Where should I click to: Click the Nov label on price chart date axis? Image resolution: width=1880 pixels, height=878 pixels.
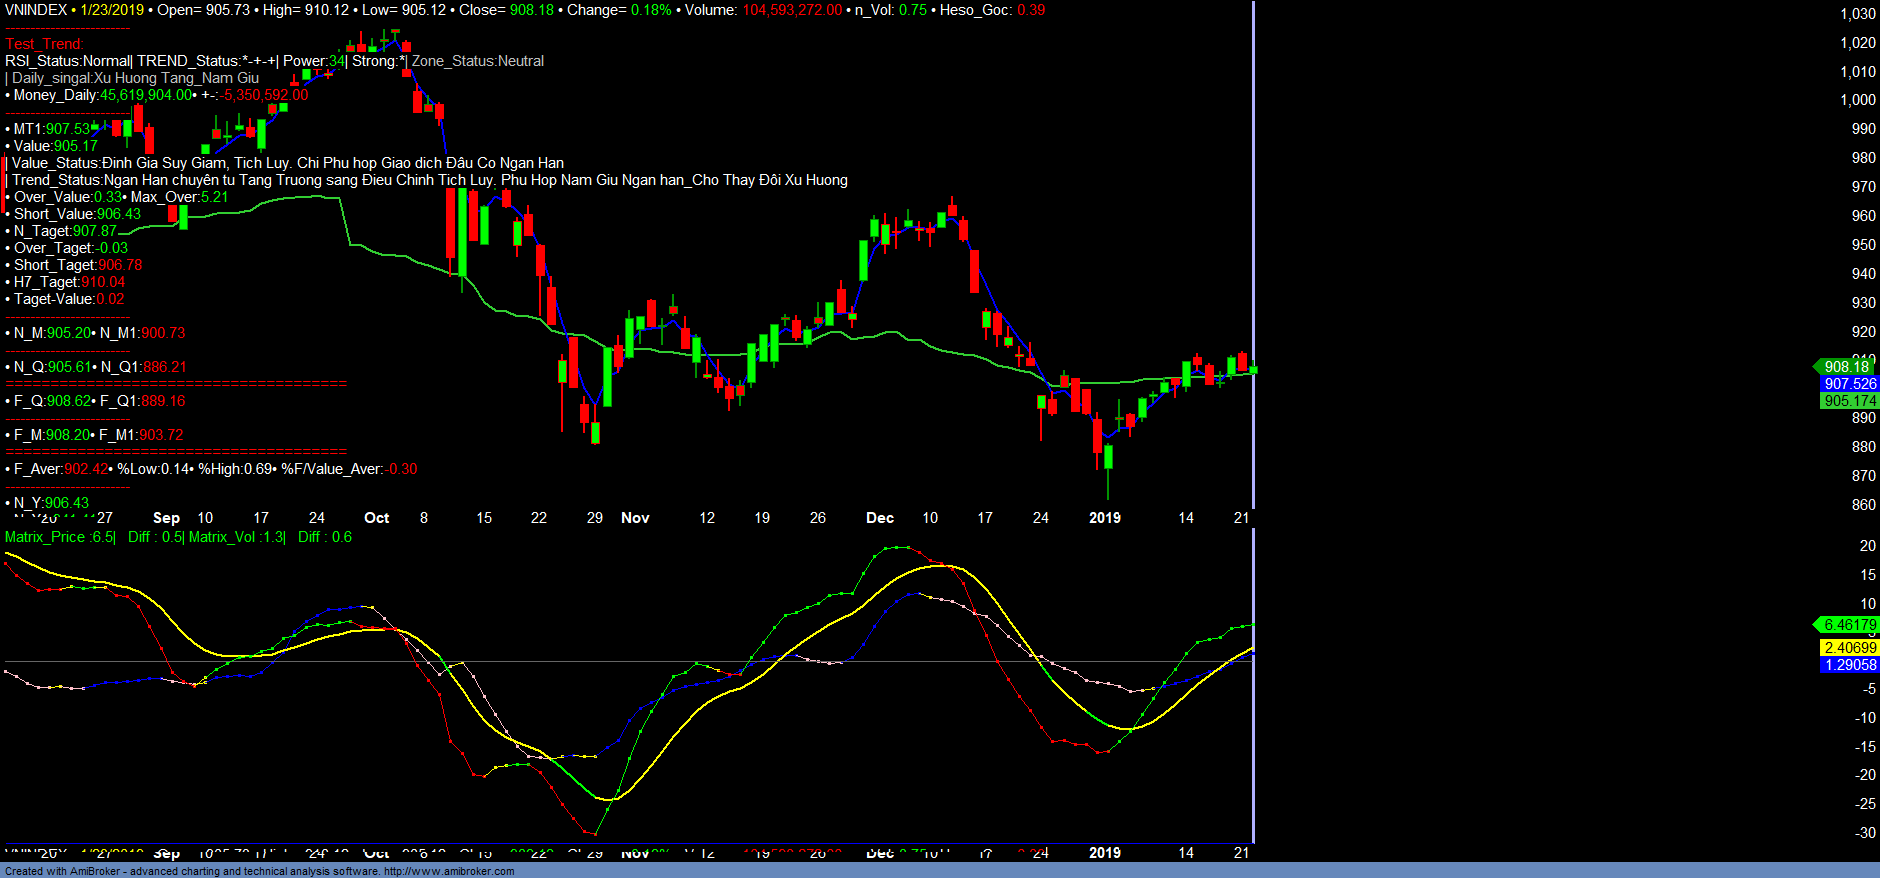635,518
